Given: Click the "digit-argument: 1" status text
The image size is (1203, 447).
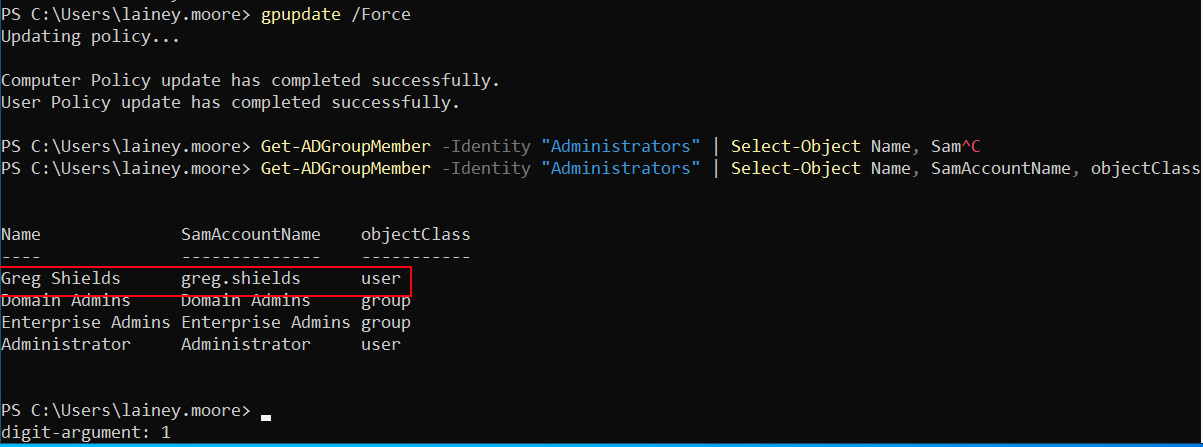Looking at the screenshot, I should click(85, 432).
